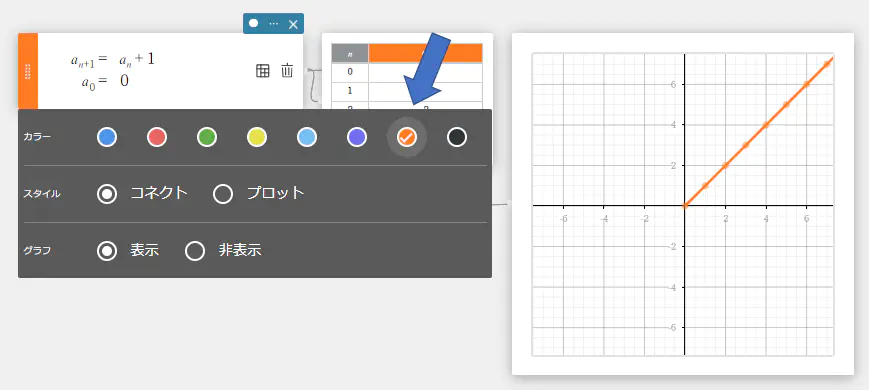The image size is (869, 390).
Task: Delete the sequence with the trash icon
Action: point(287,71)
